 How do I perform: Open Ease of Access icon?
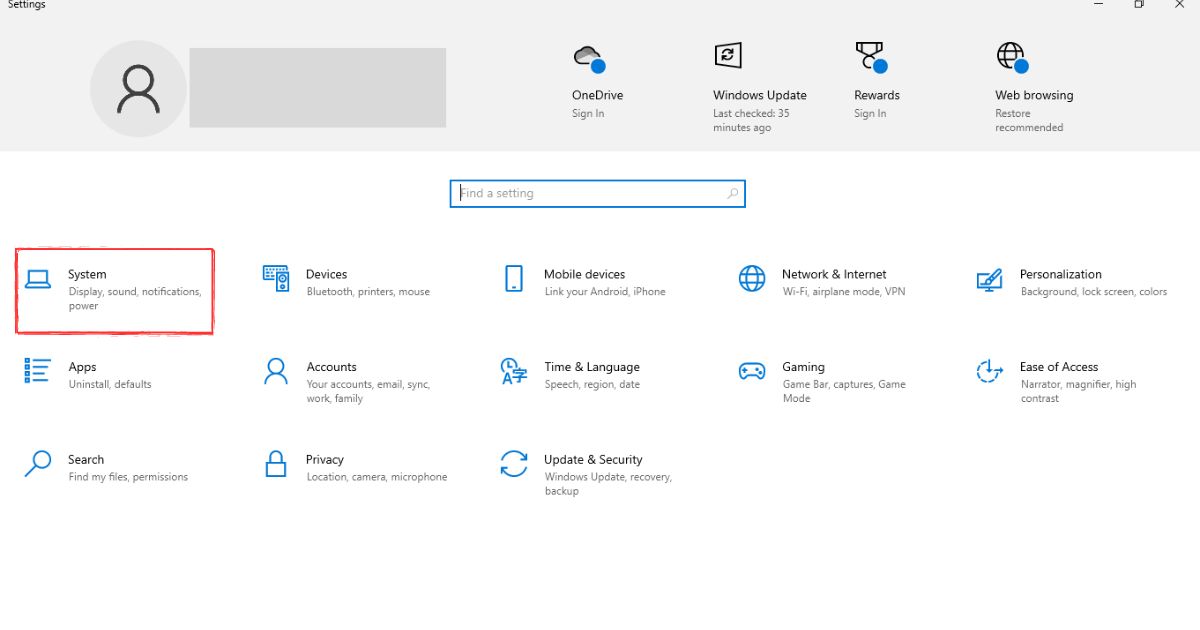pyautogui.click(x=989, y=371)
